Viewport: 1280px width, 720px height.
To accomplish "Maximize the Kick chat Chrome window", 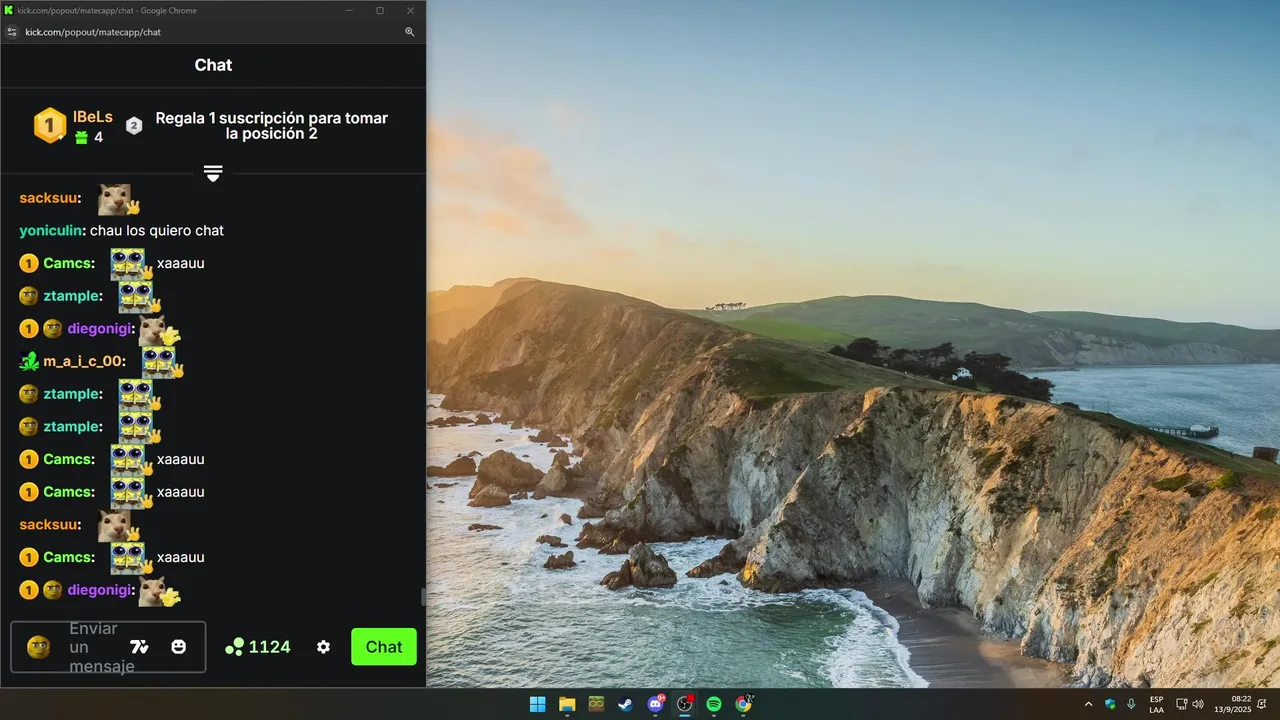I will [x=380, y=10].
